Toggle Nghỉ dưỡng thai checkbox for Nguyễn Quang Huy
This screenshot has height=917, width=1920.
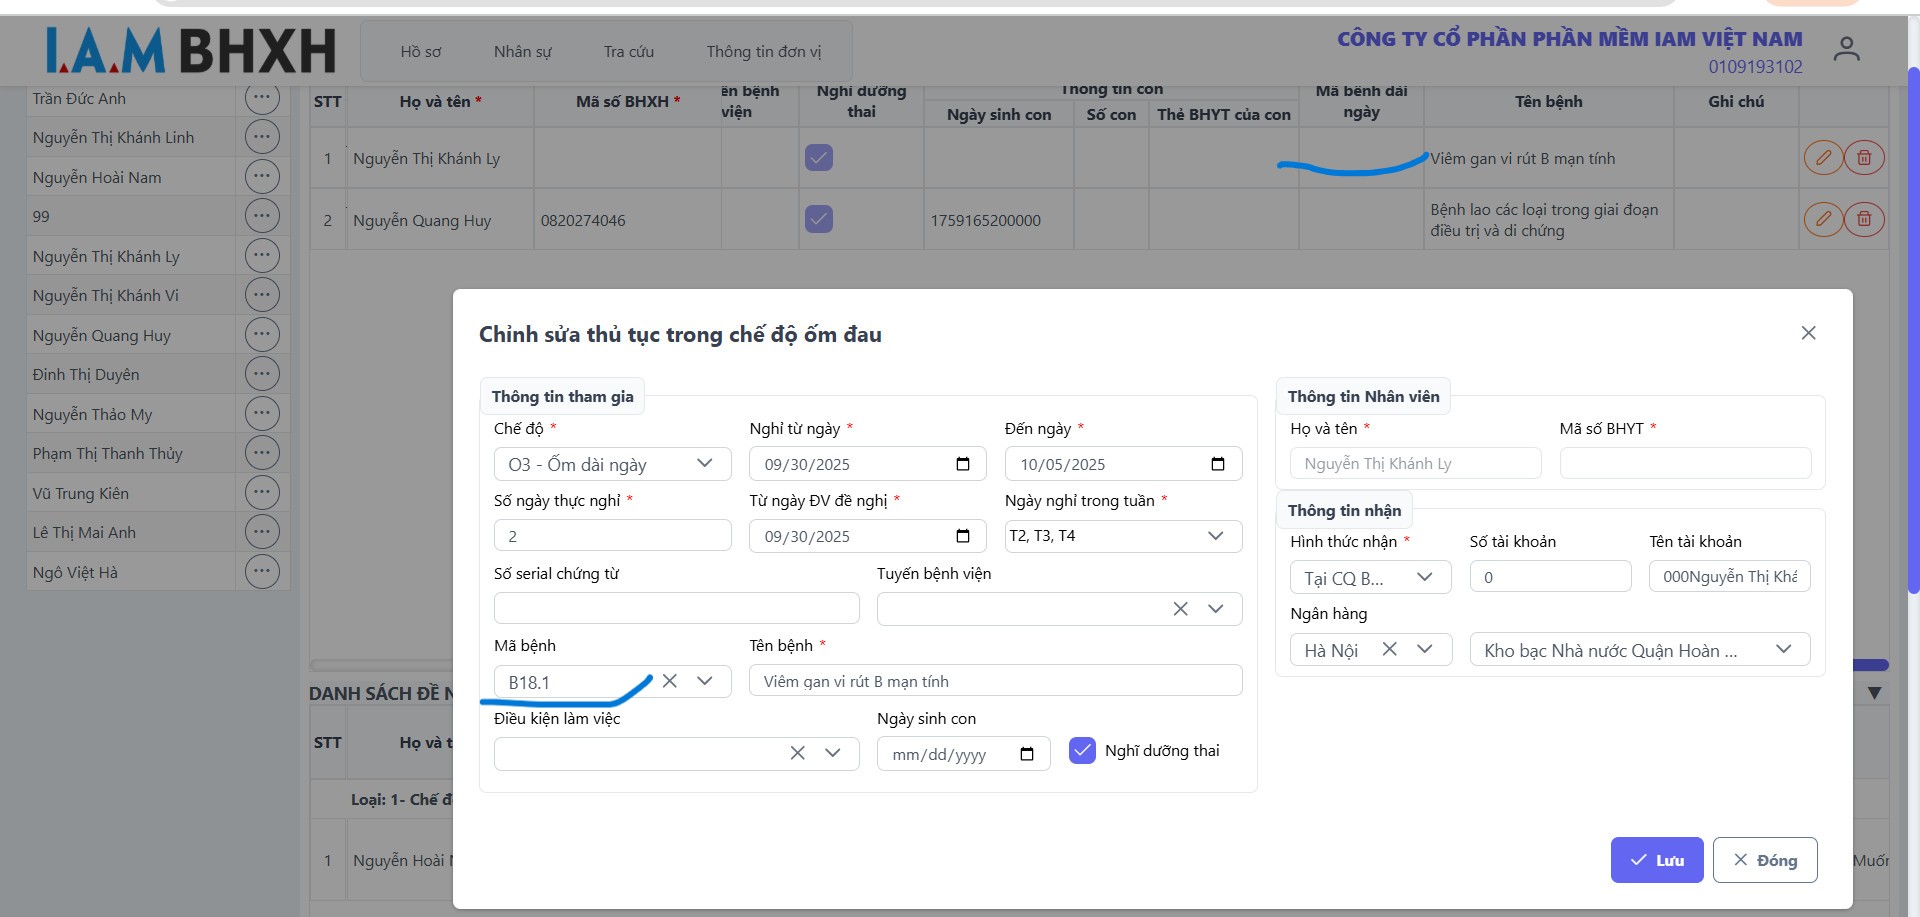[819, 219]
